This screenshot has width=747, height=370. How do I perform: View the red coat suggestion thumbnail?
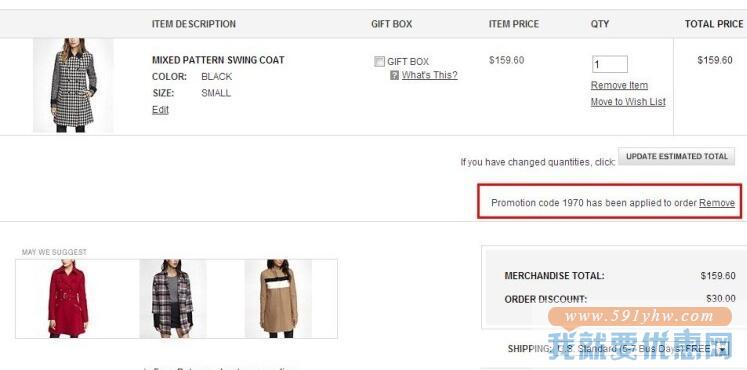coord(68,299)
